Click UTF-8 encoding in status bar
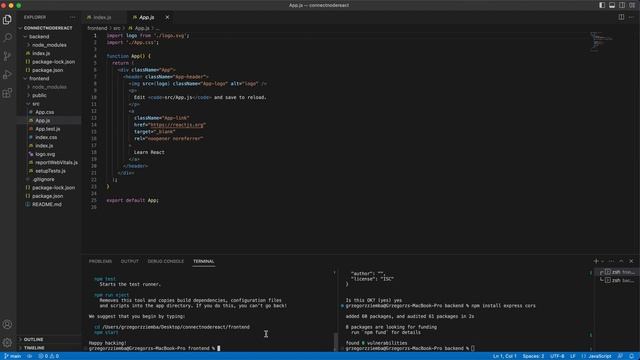 [x=557, y=356]
